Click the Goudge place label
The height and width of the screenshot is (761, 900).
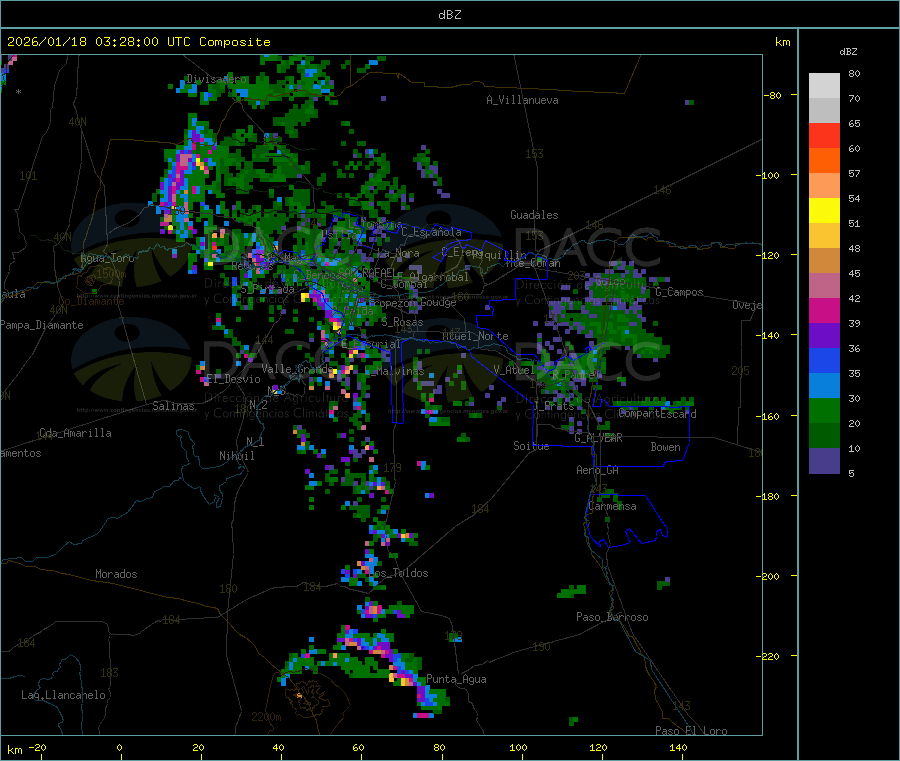point(438,302)
